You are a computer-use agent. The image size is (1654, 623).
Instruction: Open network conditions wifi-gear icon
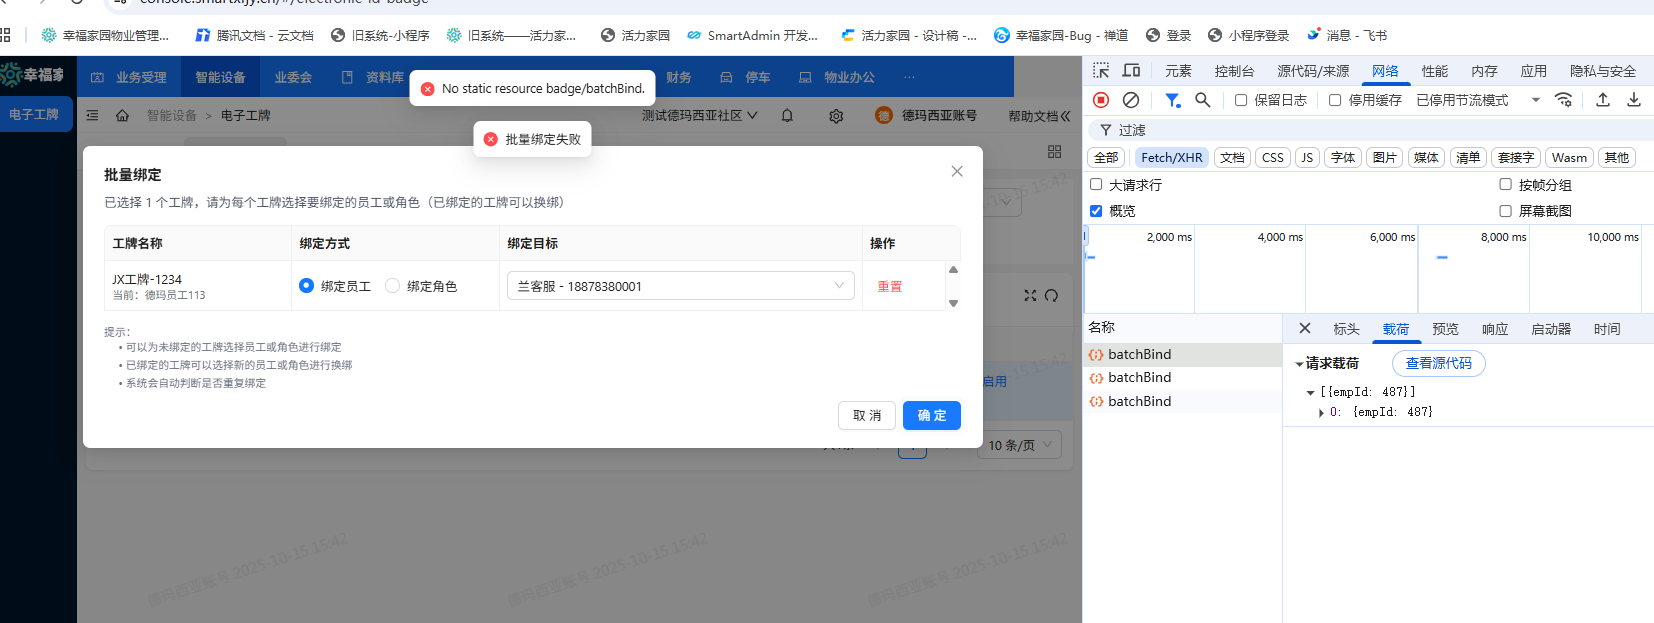[x=1564, y=100]
